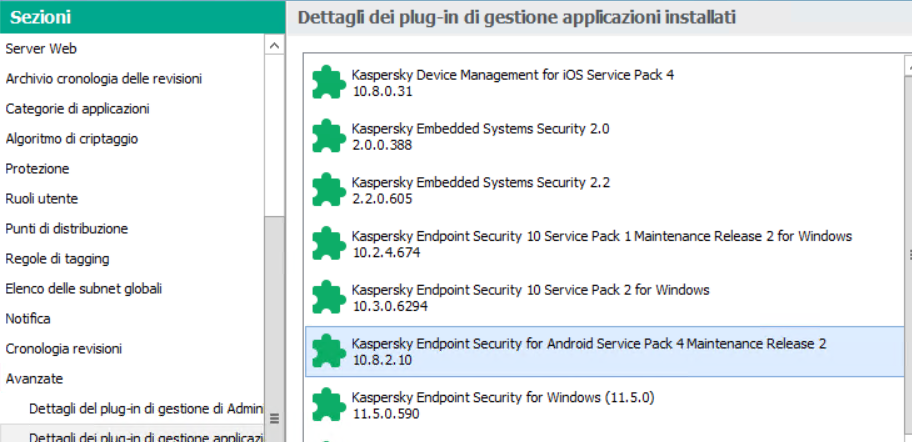
Task: Select Ruoli utente in sidebar
Action: (41, 198)
